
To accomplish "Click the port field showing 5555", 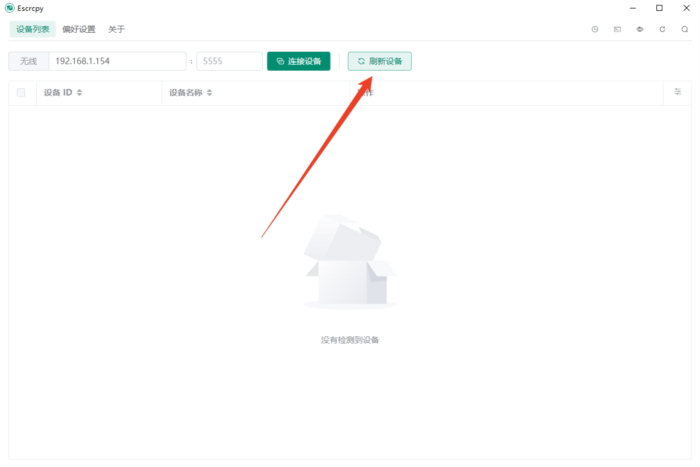I will pyautogui.click(x=229, y=61).
